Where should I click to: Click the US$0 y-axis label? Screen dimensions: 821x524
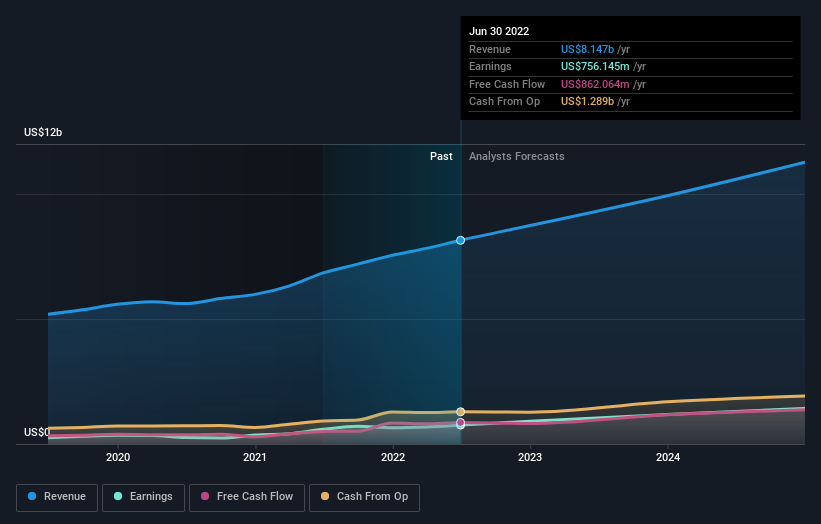(x=37, y=432)
